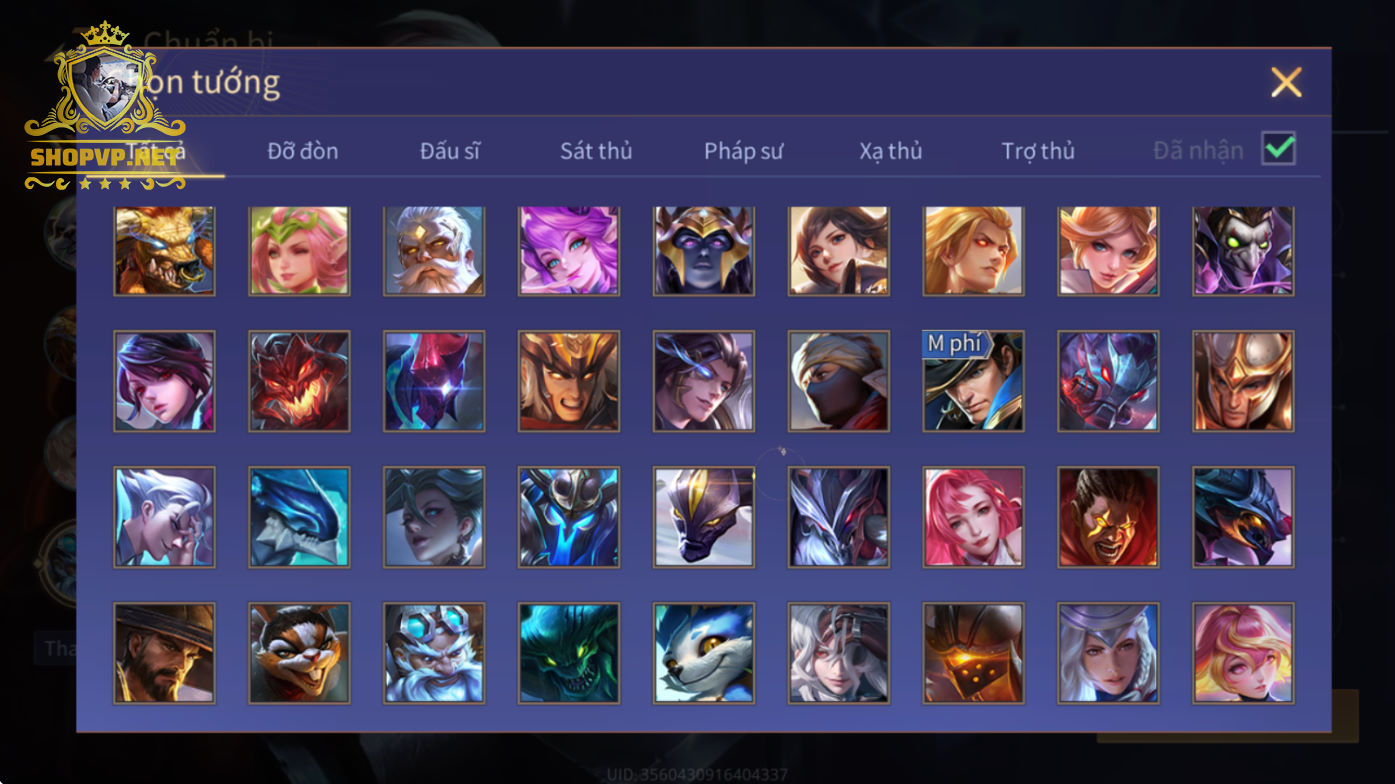Show the Sát thủ heroes tab
The height and width of the screenshot is (784, 1395).
596,151
